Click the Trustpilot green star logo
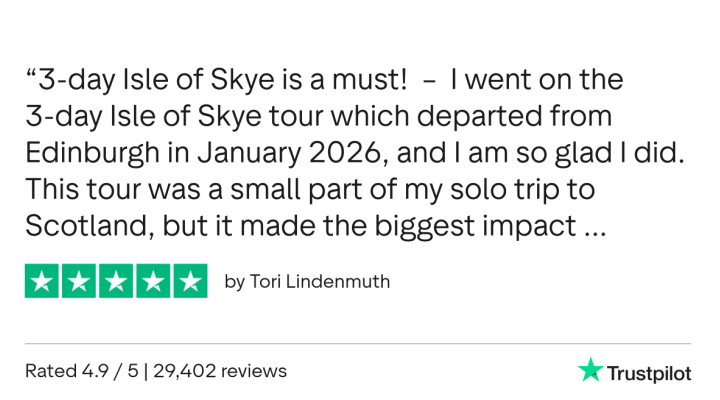This screenshot has width=720, height=400. pyautogui.click(x=590, y=370)
